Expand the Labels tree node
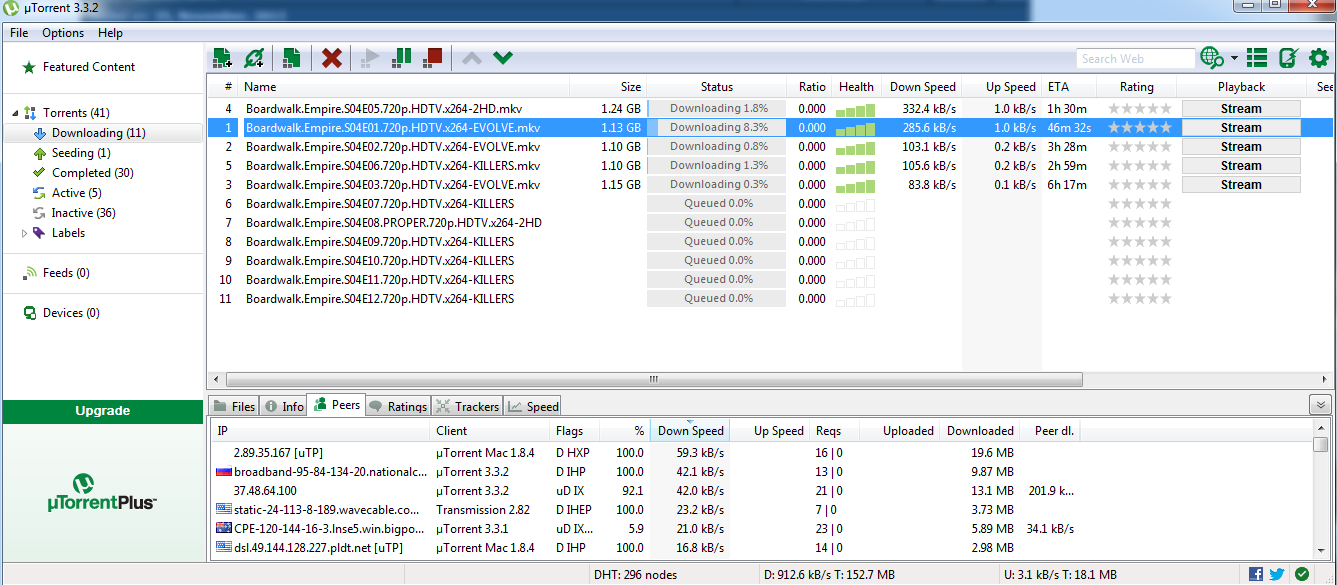This screenshot has width=1337, height=585. tap(25, 233)
